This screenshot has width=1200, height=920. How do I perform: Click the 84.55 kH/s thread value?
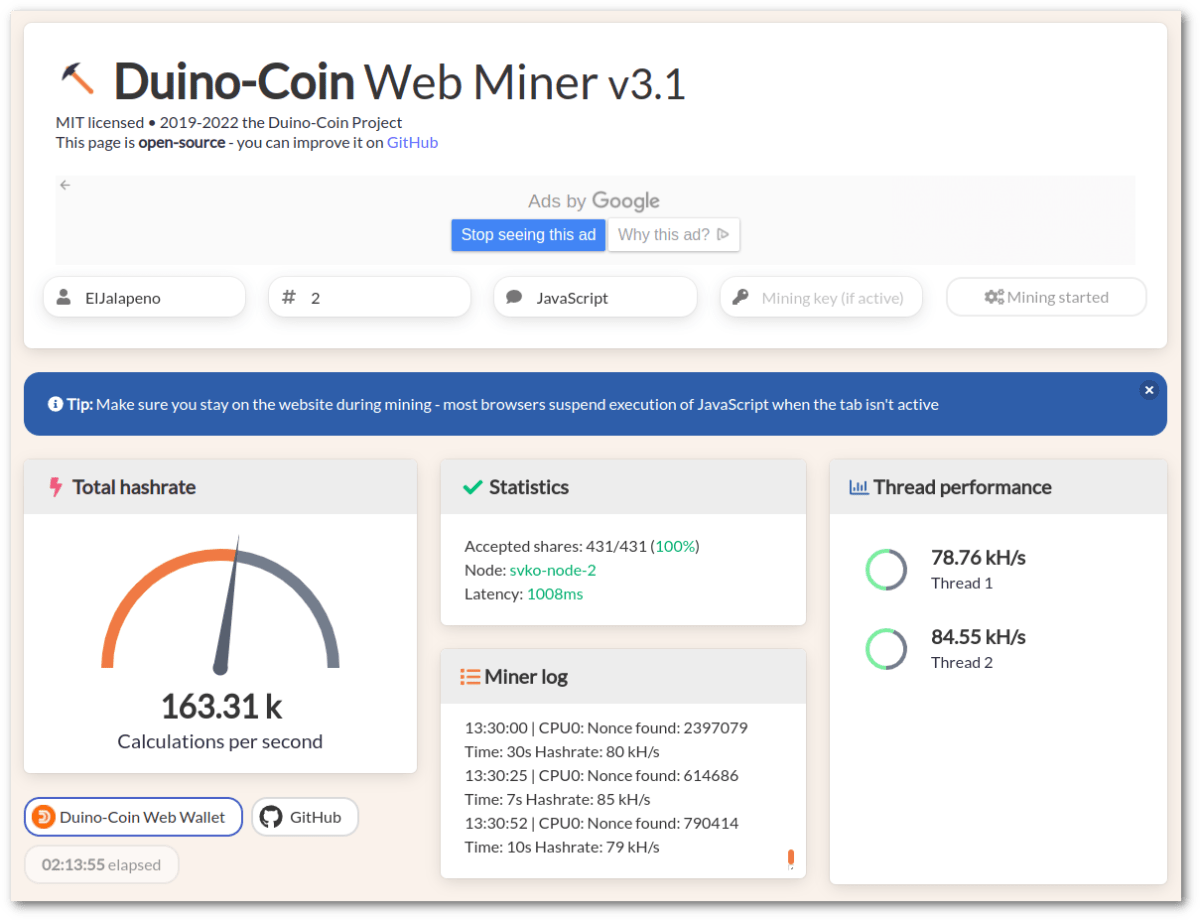(x=978, y=637)
